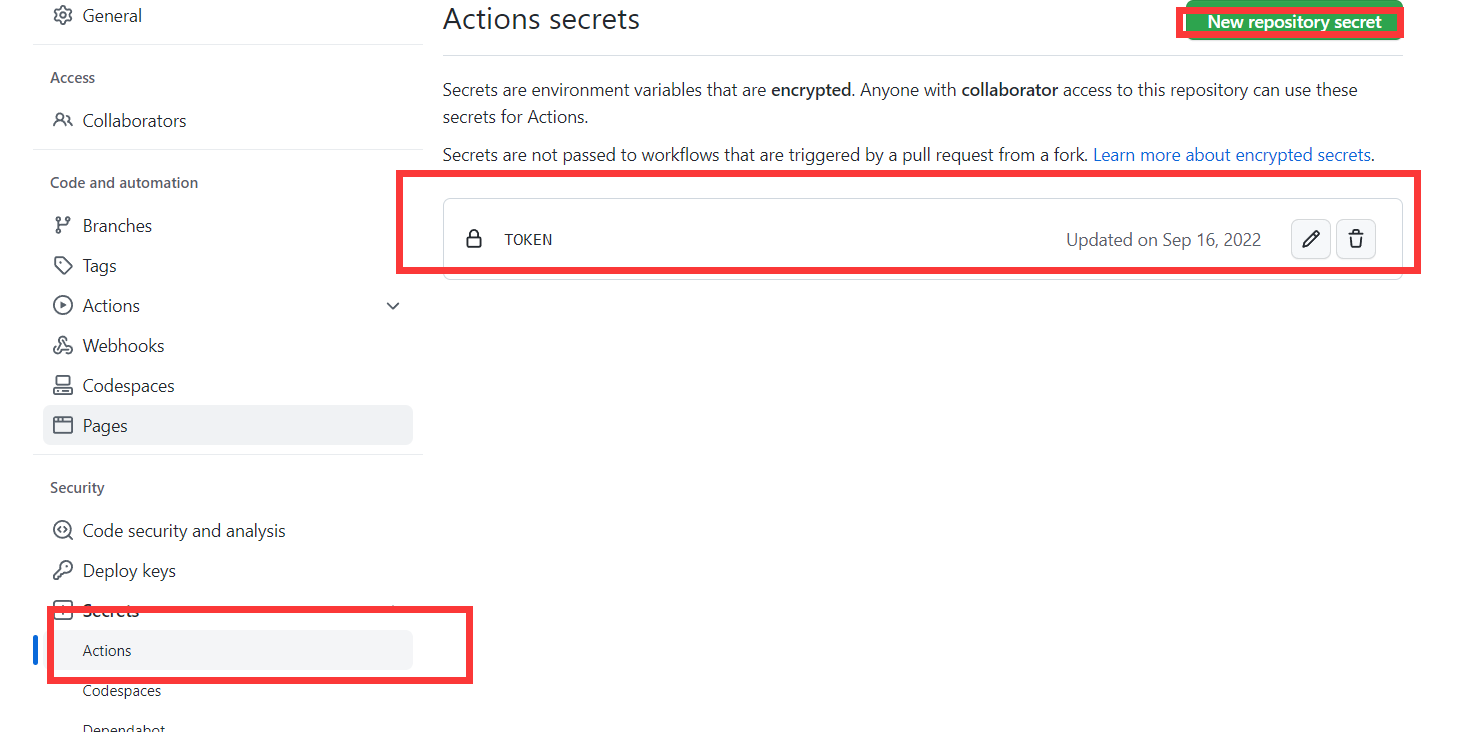
Task: Click the Deploy keys key icon
Action: [63, 571]
